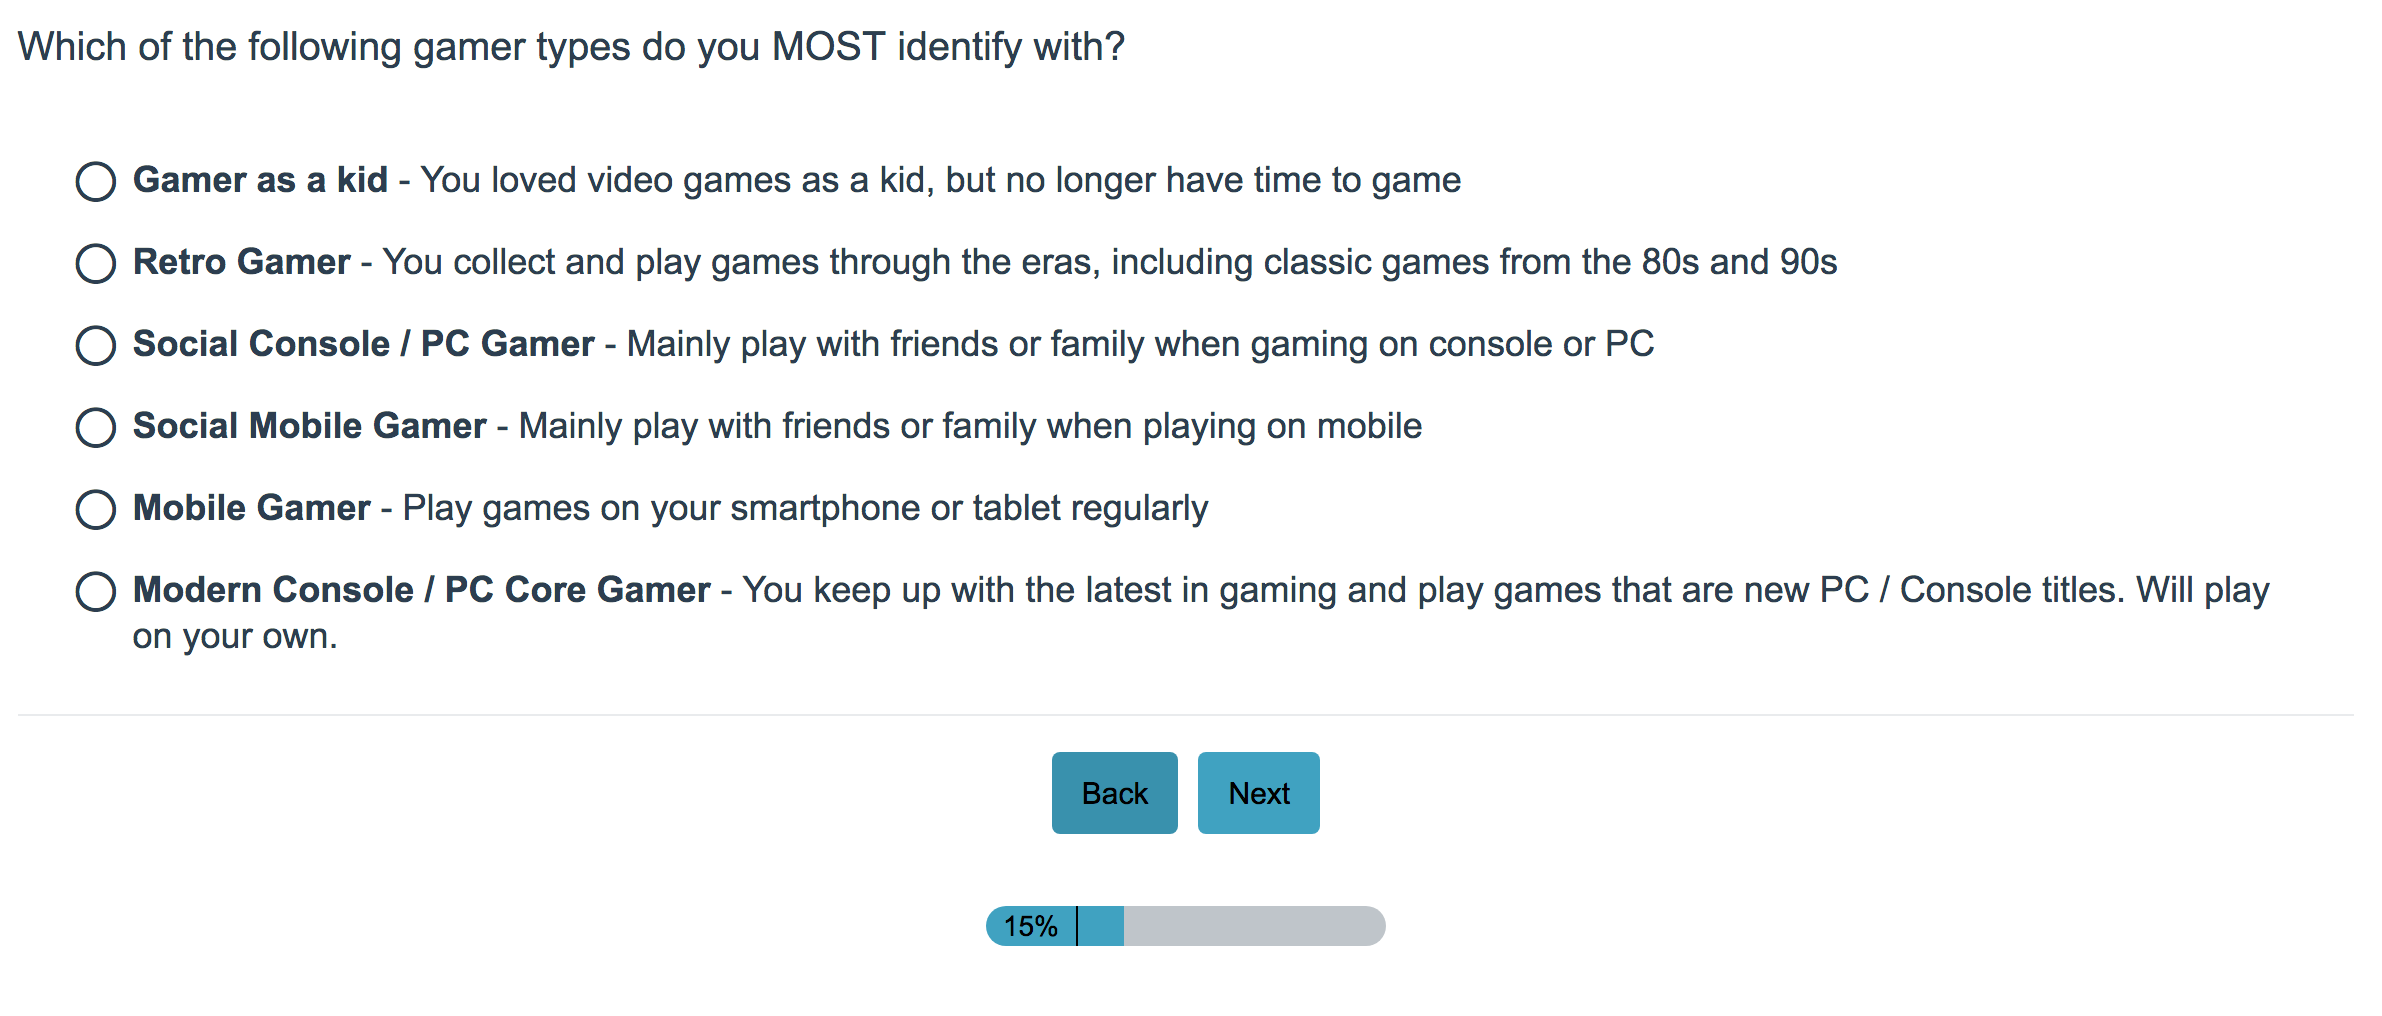The image size is (2382, 1016).
Task: Choose Modern Console / PC Core Gamer radio button
Action: 96,592
